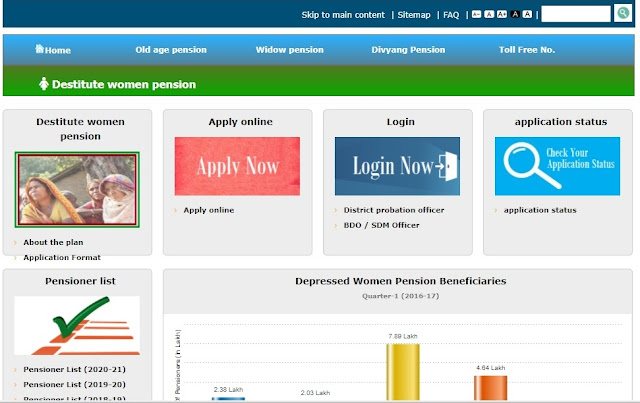Open the application status bullet link

click(x=540, y=210)
